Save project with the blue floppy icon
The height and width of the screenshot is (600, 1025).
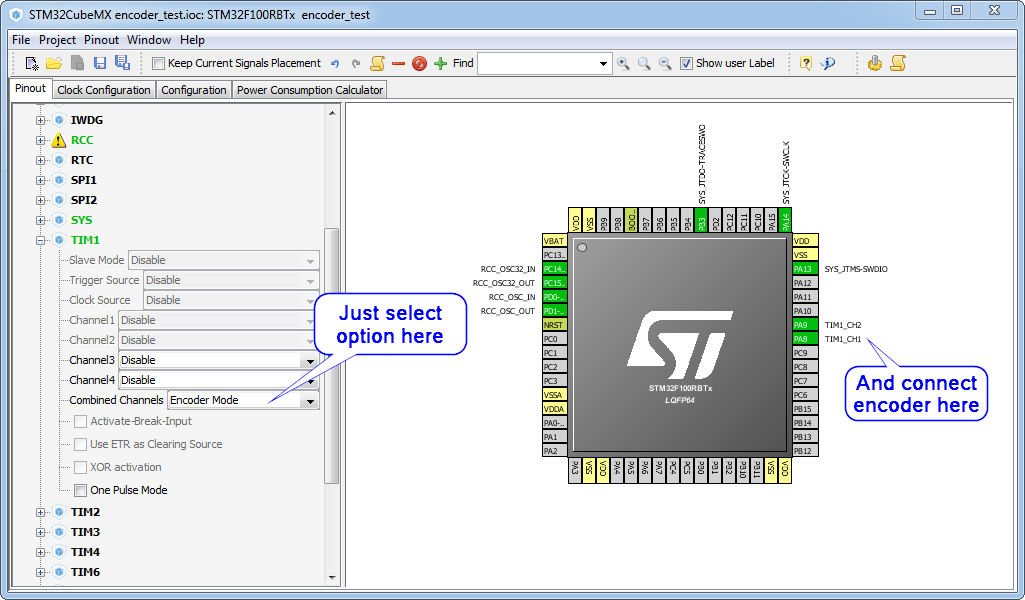click(99, 63)
